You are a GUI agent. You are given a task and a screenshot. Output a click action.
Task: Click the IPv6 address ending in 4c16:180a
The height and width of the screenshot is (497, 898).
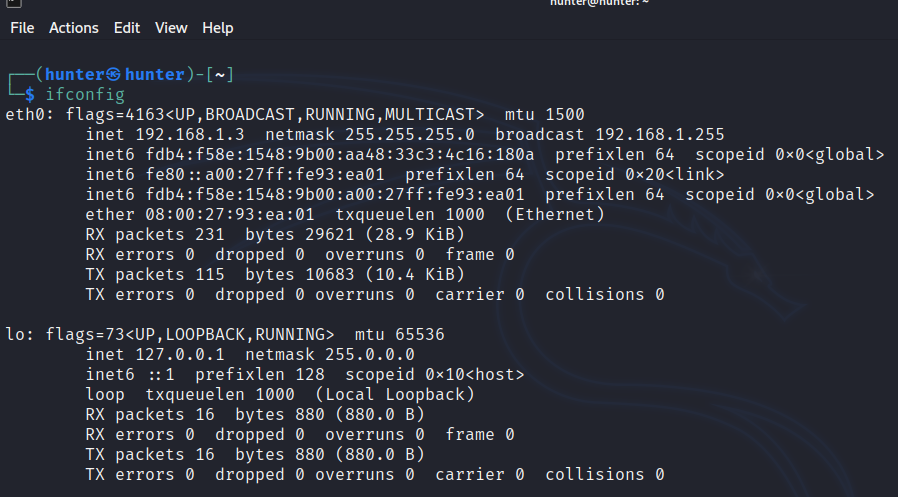pos(340,155)
